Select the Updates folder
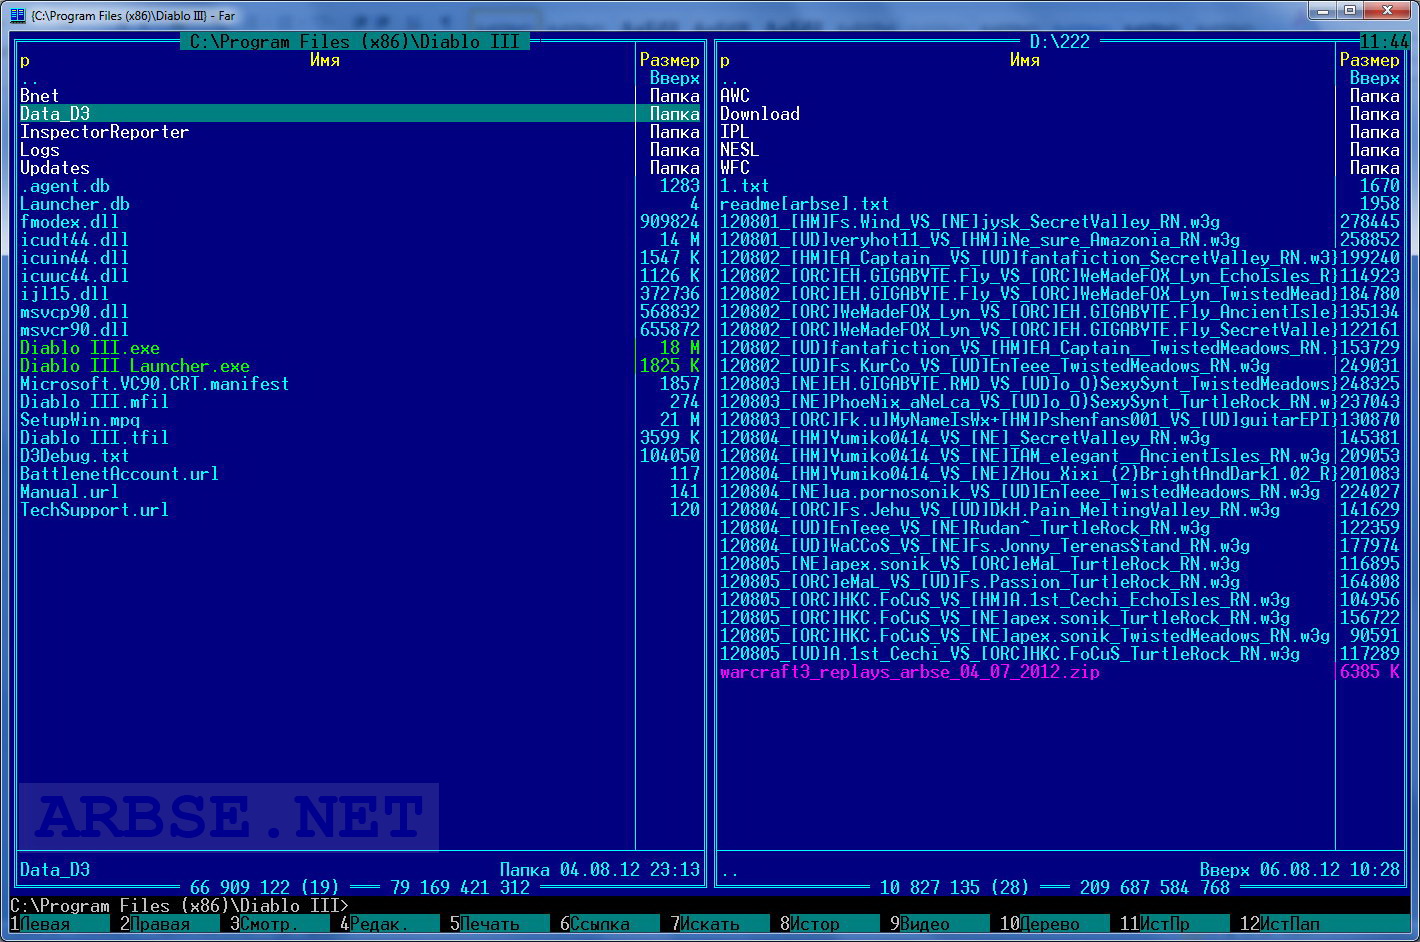 tap(55, 168)
